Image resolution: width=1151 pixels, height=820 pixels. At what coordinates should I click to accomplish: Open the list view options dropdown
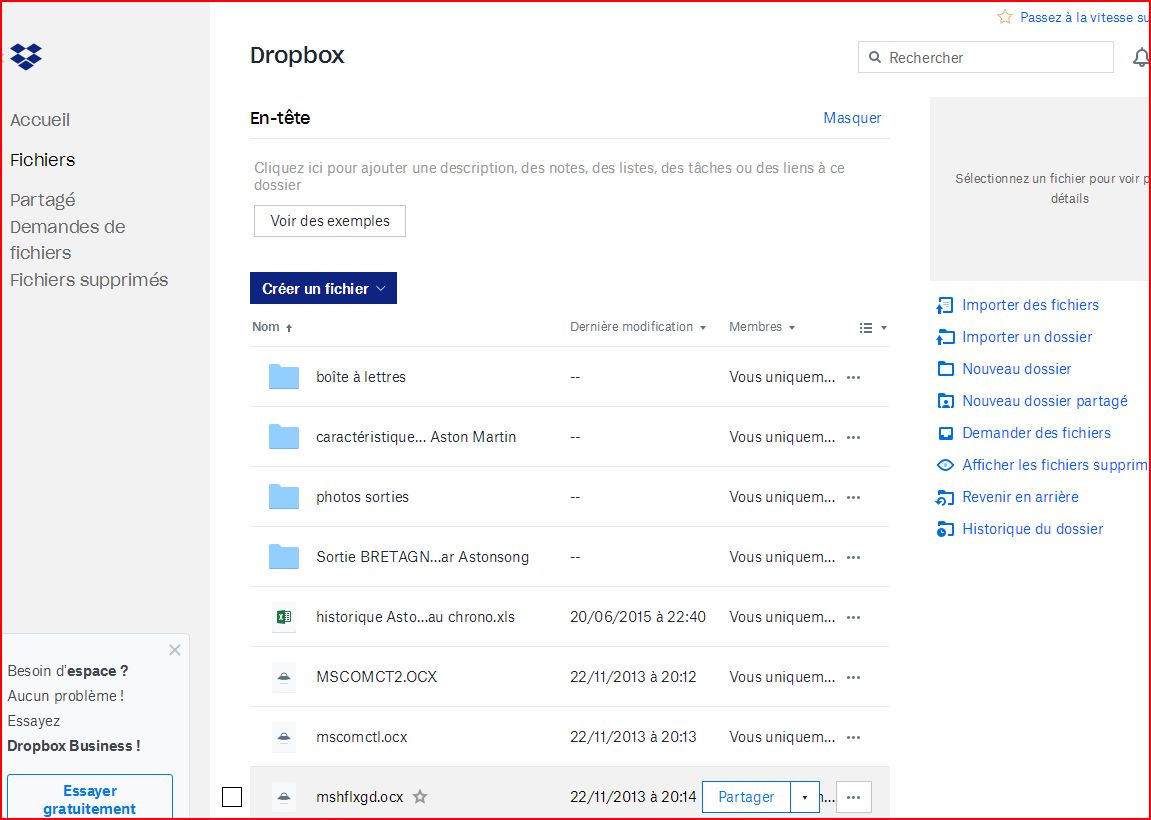[874, 328]
